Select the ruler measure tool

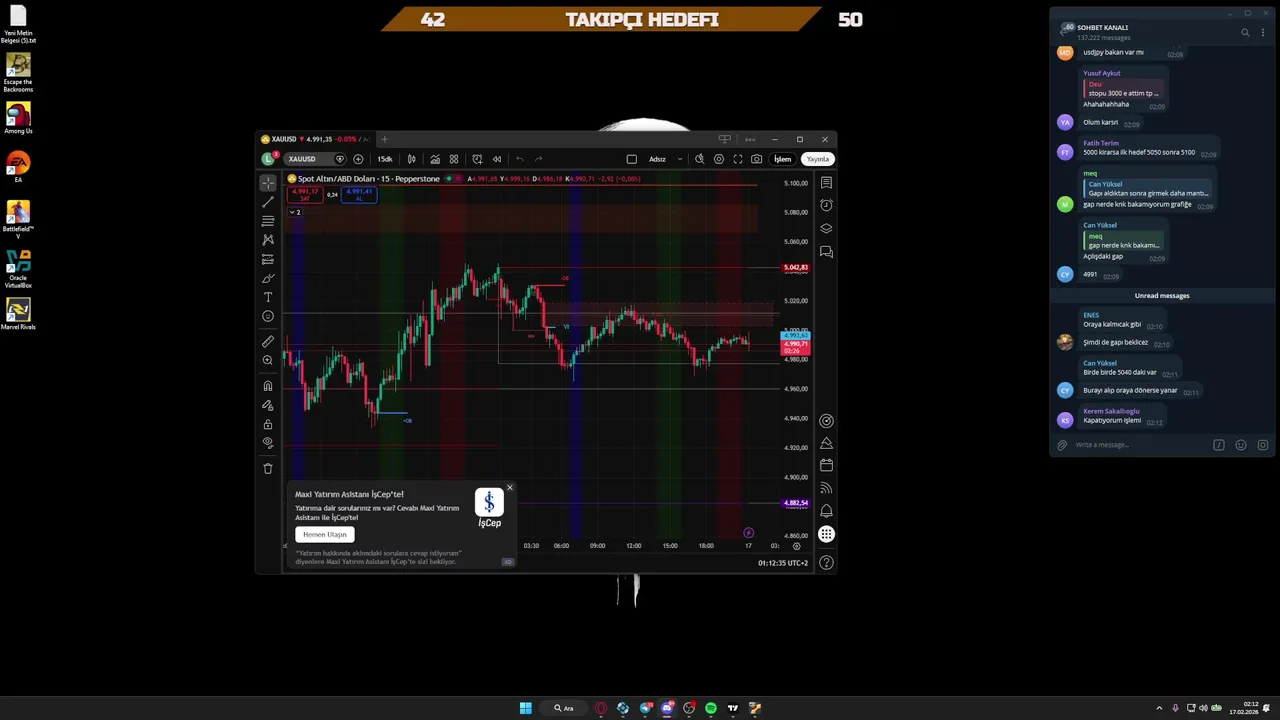tap(268, 342)
